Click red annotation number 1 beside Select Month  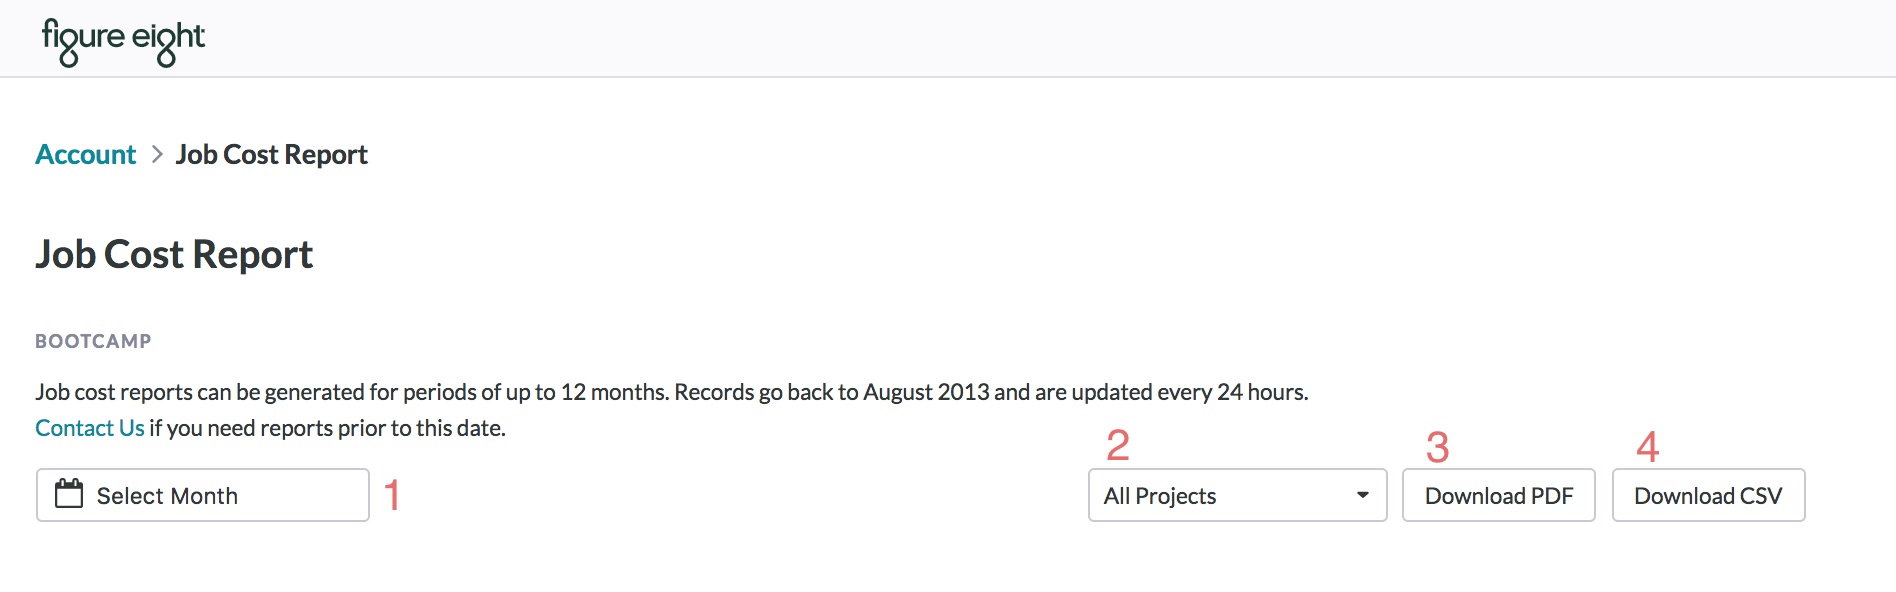(x=392, y=495)
